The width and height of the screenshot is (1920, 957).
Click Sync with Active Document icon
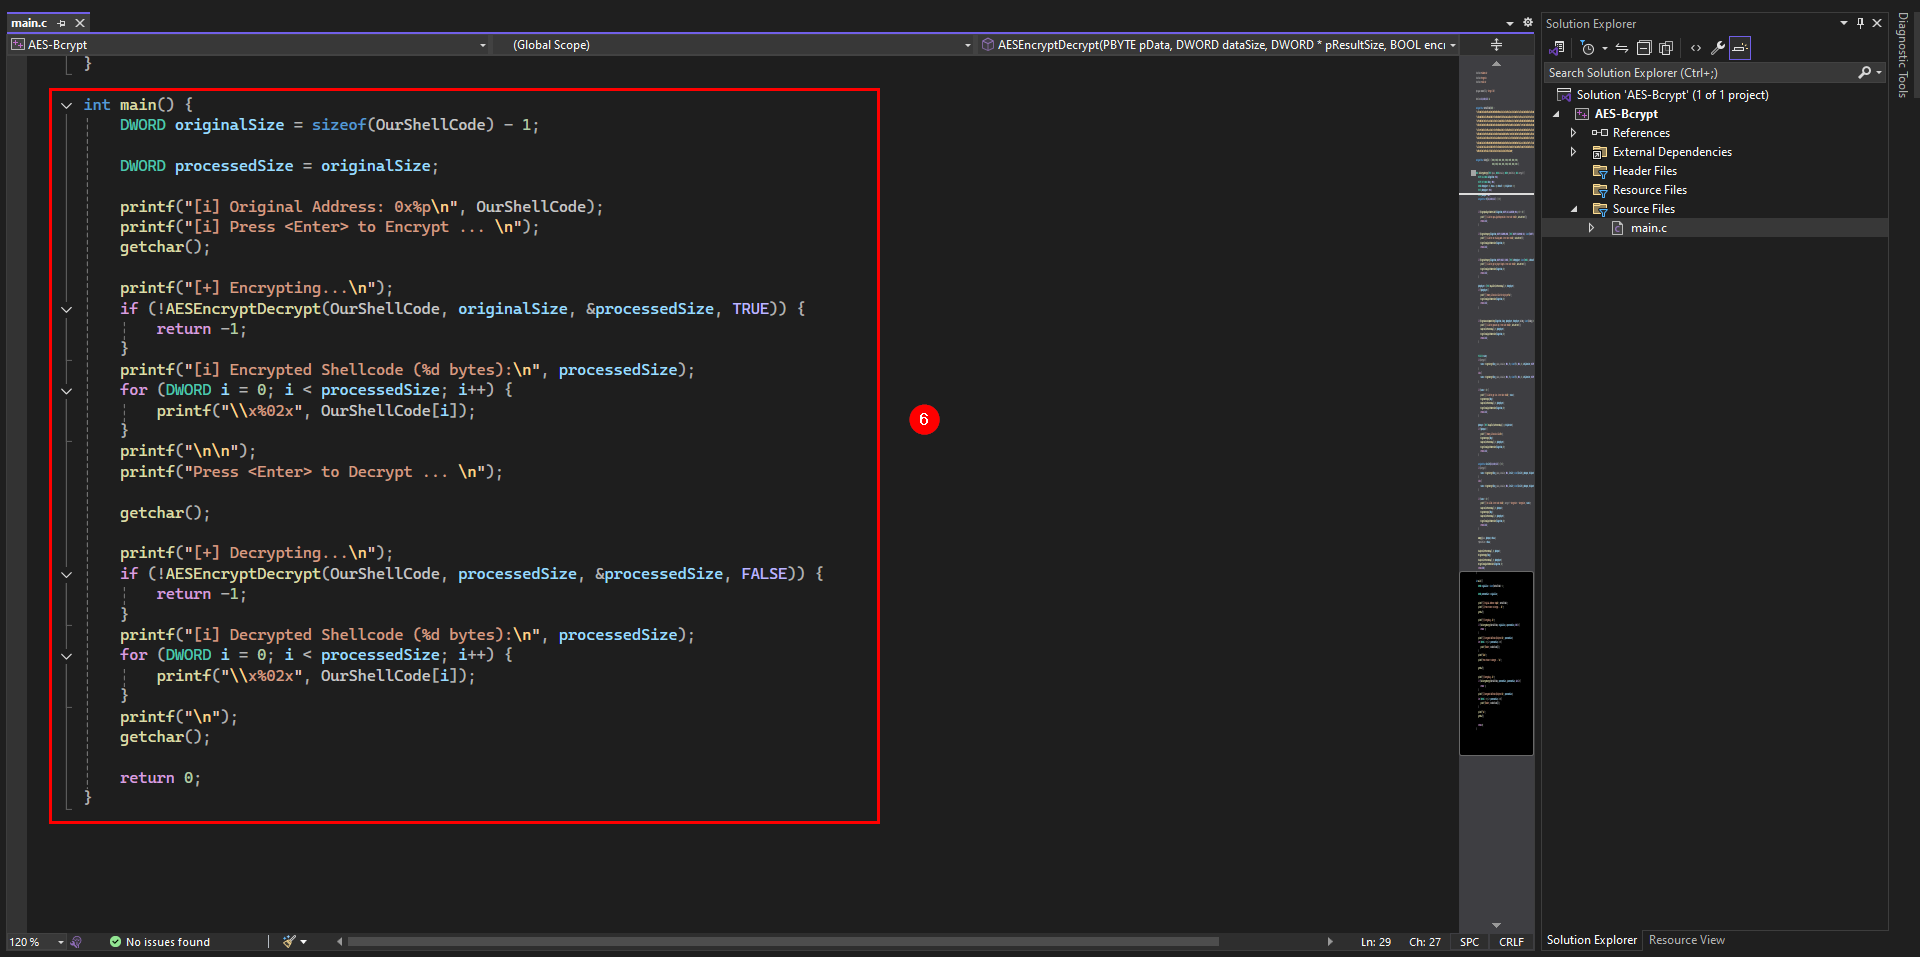click(x=1621, y=48)
